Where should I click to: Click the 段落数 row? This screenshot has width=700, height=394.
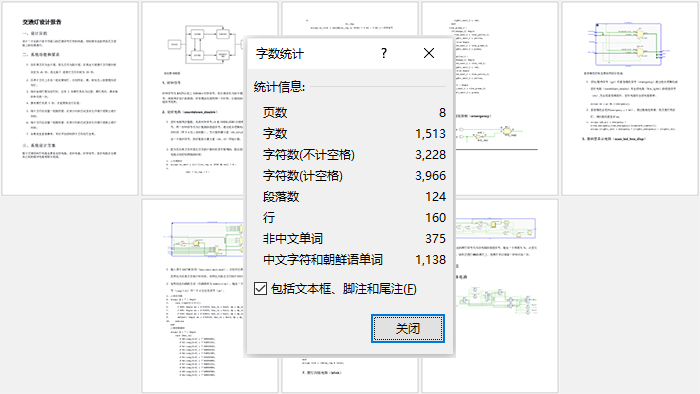coord(354,196)
